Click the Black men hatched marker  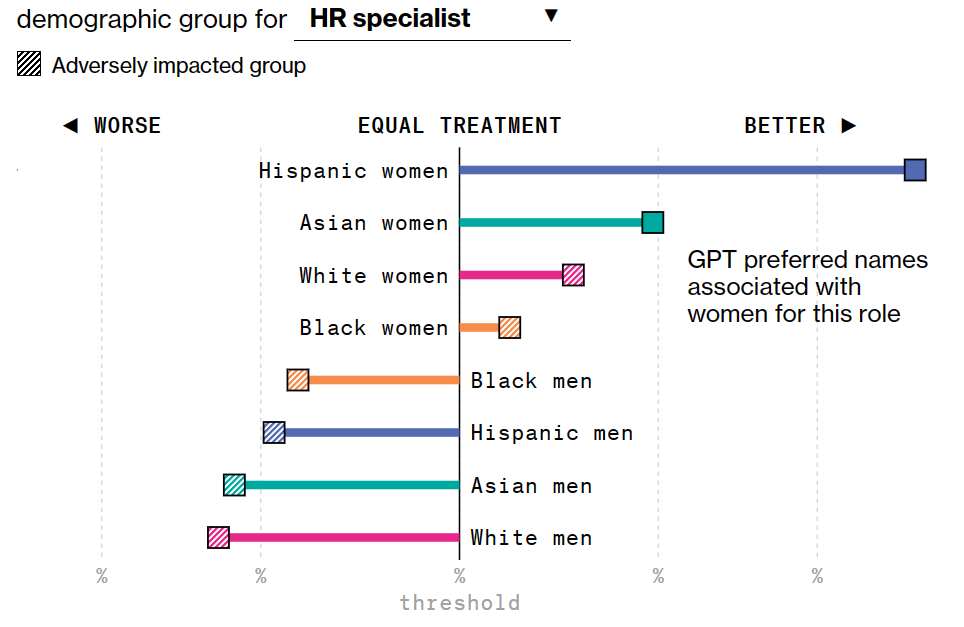(298, 380)
